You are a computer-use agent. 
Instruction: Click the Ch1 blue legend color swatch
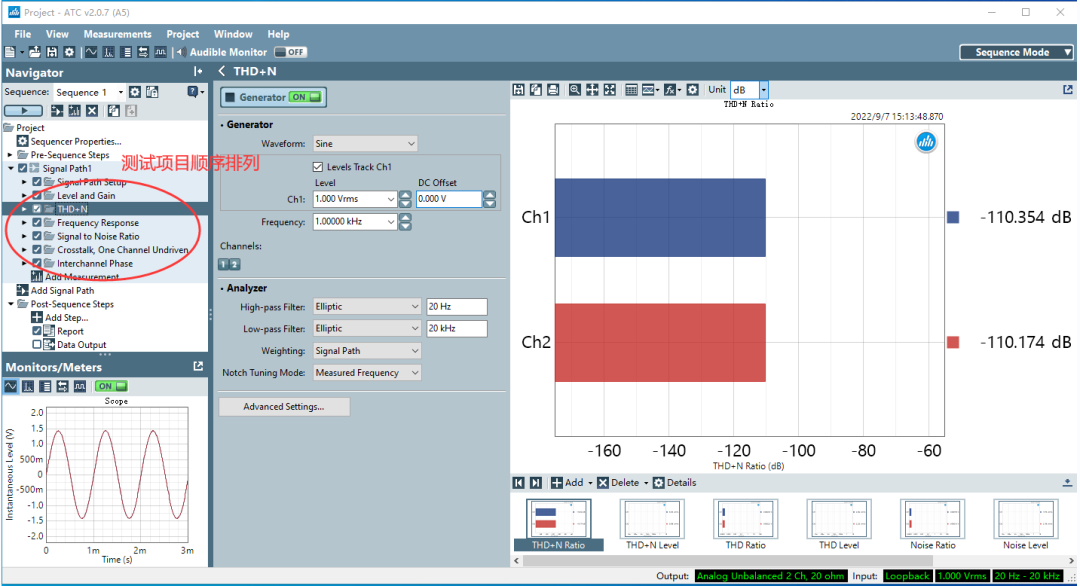[x=953, y=218]
